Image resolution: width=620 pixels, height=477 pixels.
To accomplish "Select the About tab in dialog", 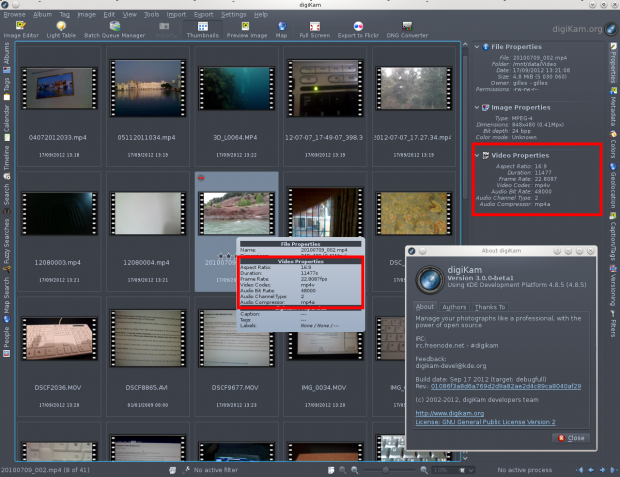I will [425, 307].
